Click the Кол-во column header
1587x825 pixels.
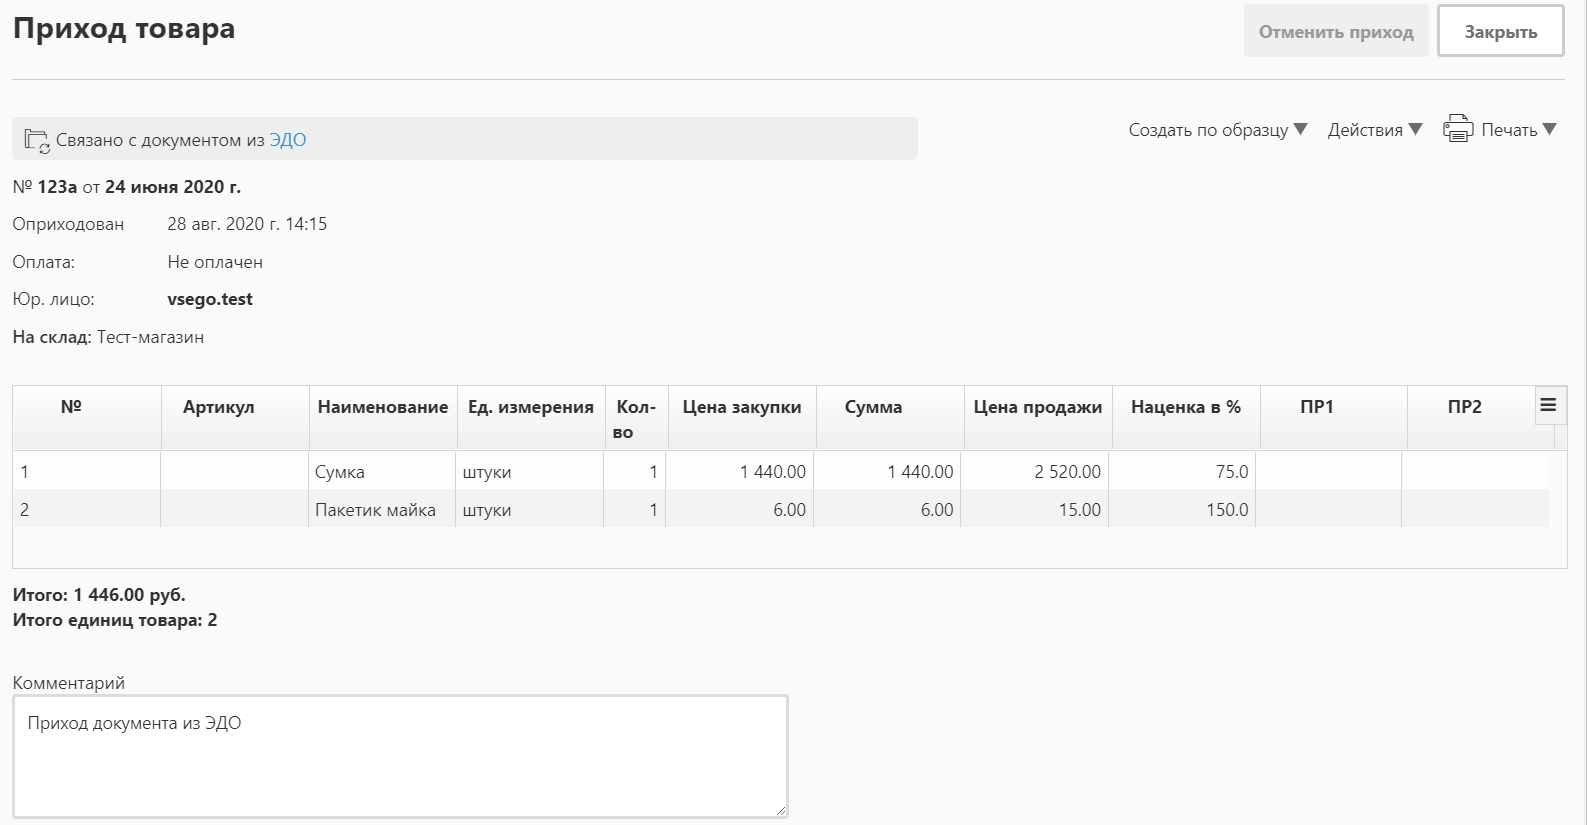[636, 418]
